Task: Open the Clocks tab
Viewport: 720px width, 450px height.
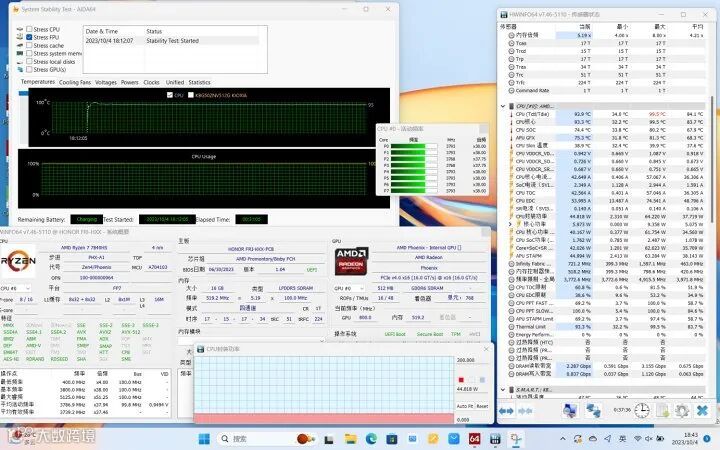Action: 151,82
